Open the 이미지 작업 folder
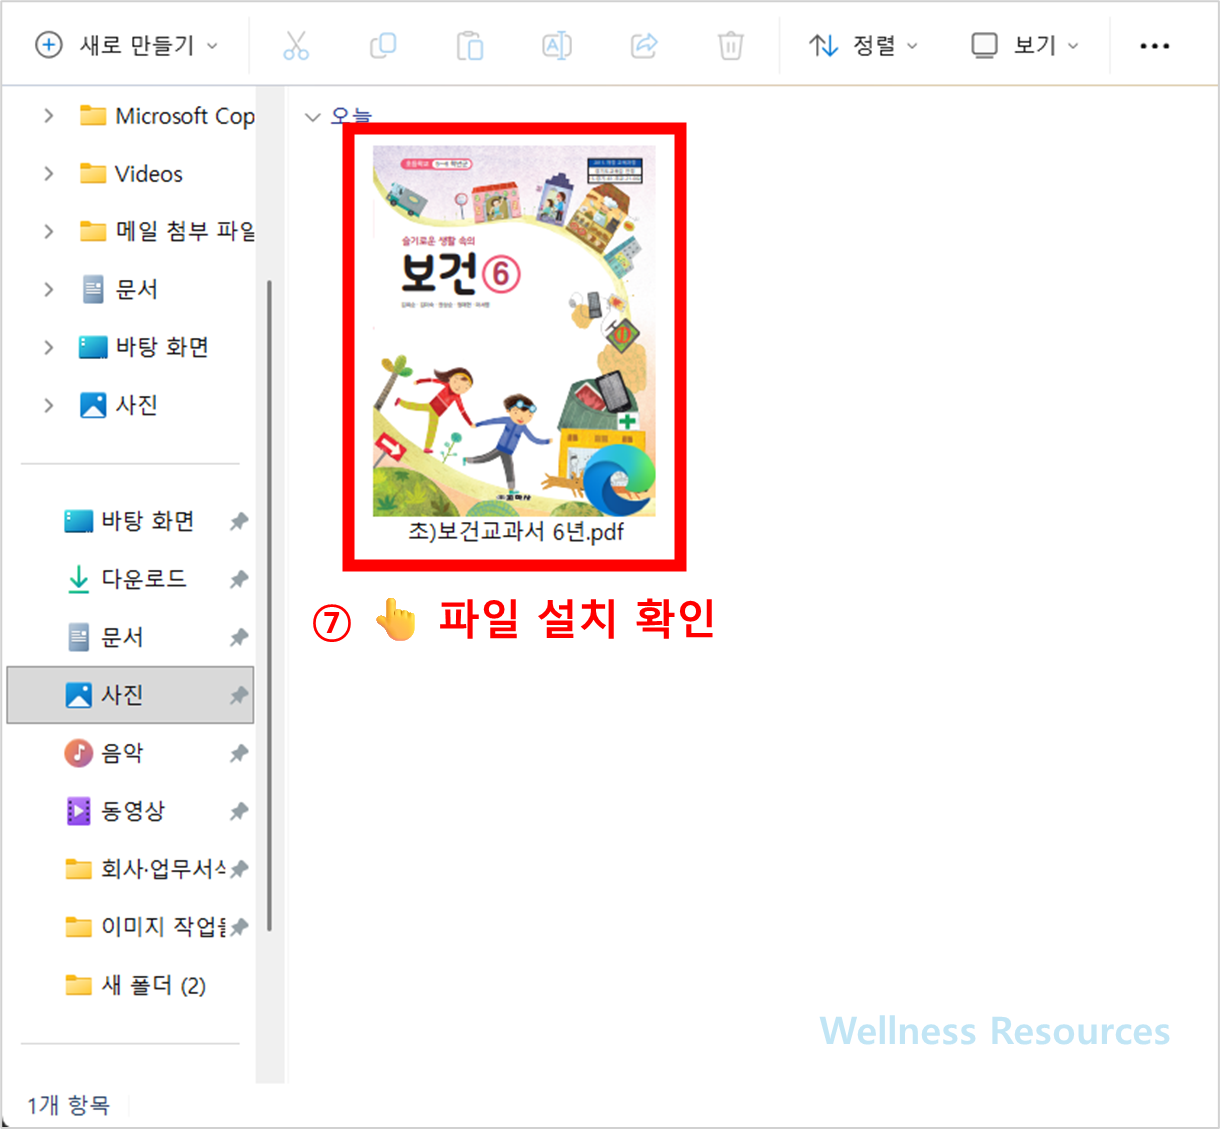Viewport: 1220px width, 1129px height. (x=146, y=927)
